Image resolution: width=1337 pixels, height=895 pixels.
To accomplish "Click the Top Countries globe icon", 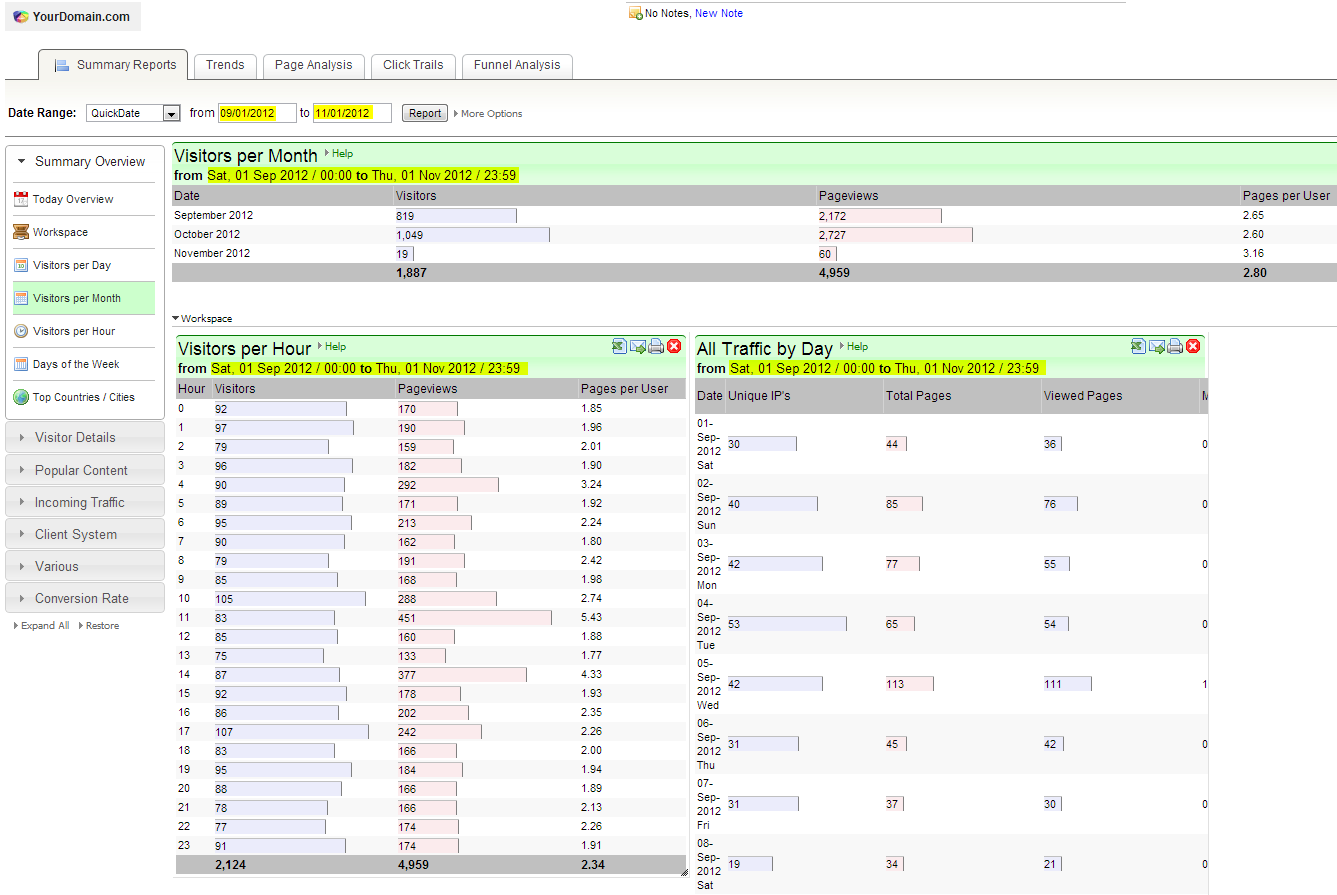I will [x=21, y=397].
